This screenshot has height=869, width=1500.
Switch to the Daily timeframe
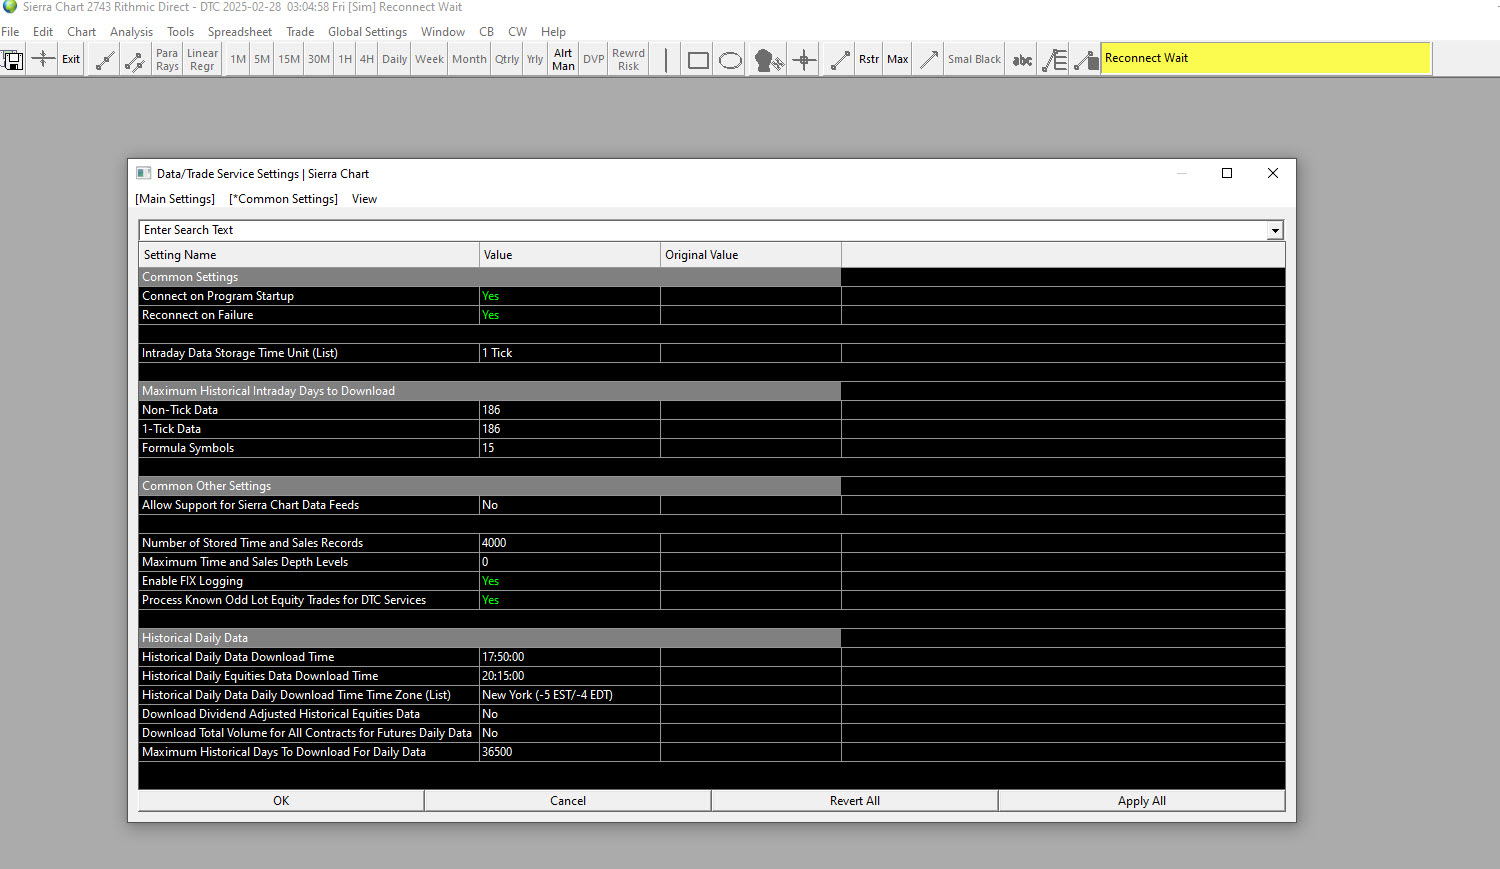395,60
